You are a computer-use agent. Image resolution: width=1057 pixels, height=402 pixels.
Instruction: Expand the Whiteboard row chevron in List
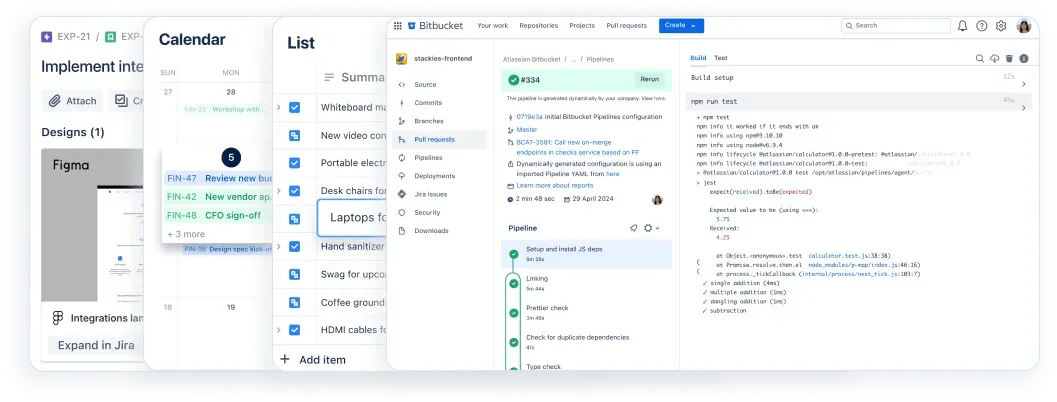278,107
